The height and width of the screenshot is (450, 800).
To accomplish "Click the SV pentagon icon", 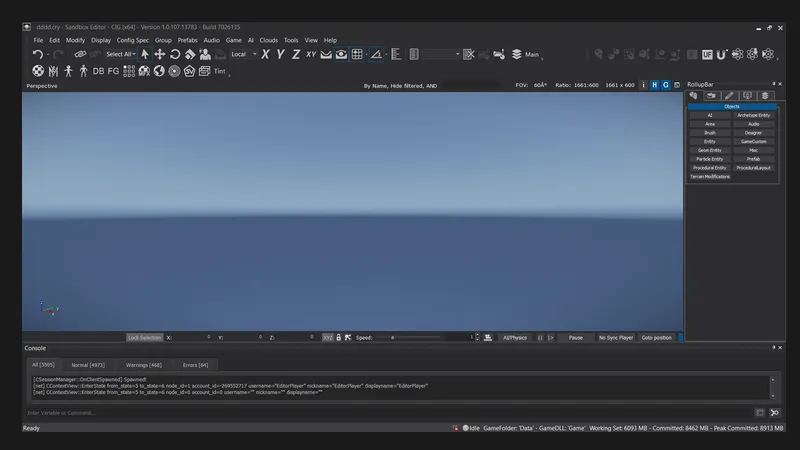I will click(x=189, y=71).
